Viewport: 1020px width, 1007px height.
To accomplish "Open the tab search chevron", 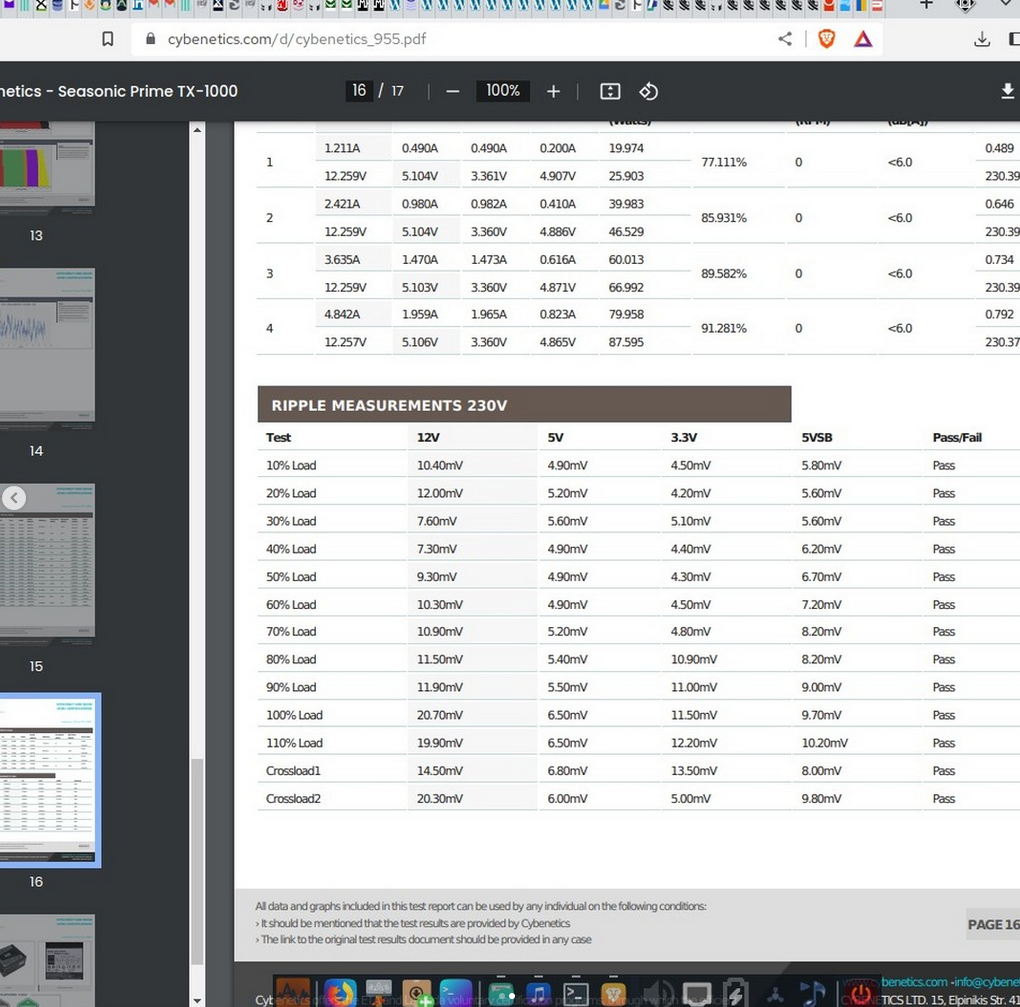I will (1008, 5).
